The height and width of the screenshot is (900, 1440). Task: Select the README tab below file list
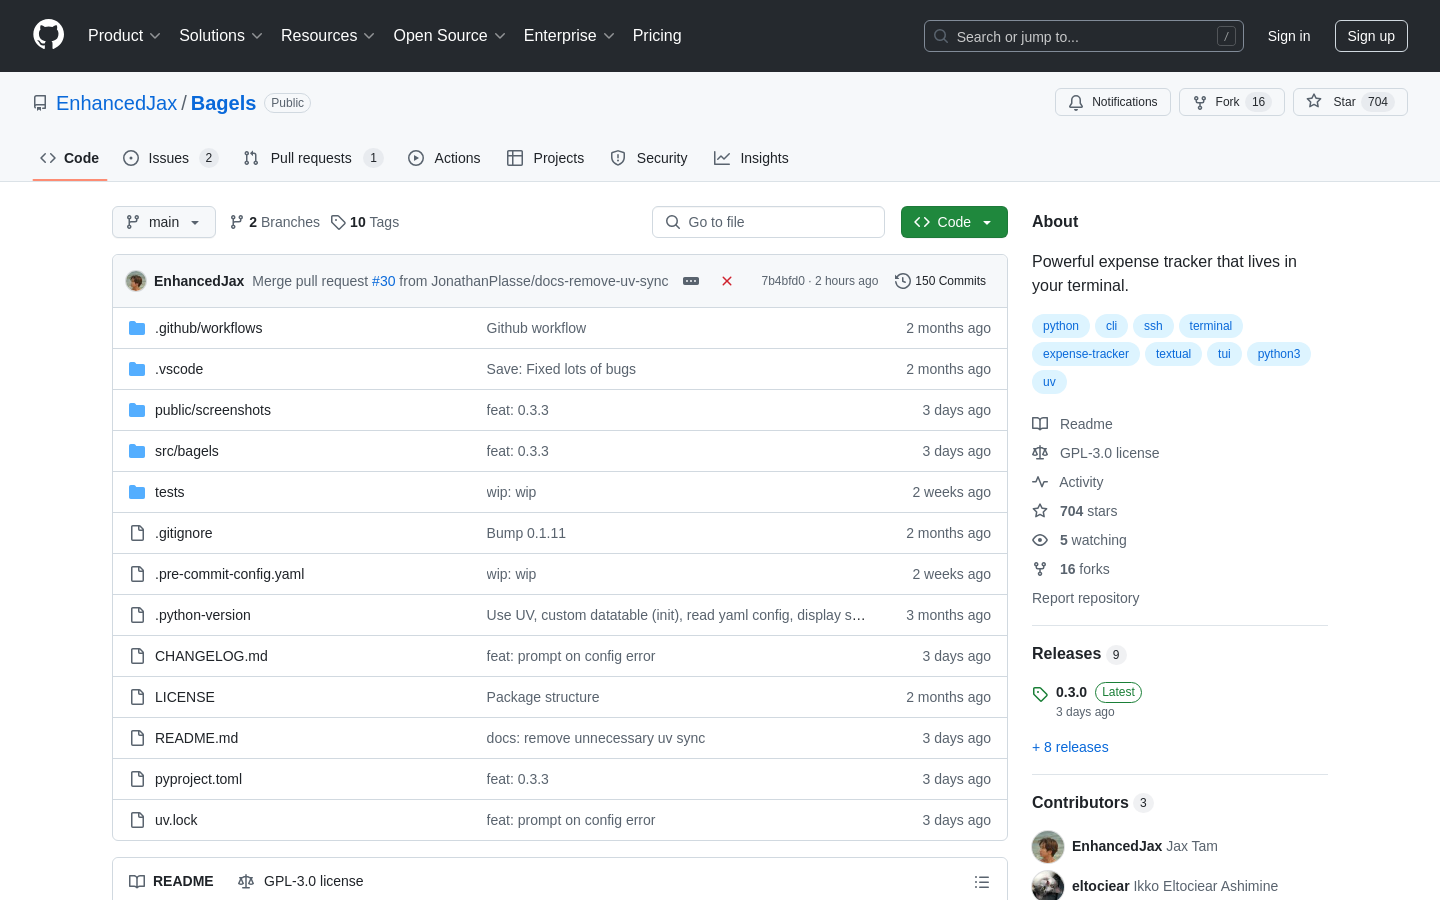pos(171,881)
